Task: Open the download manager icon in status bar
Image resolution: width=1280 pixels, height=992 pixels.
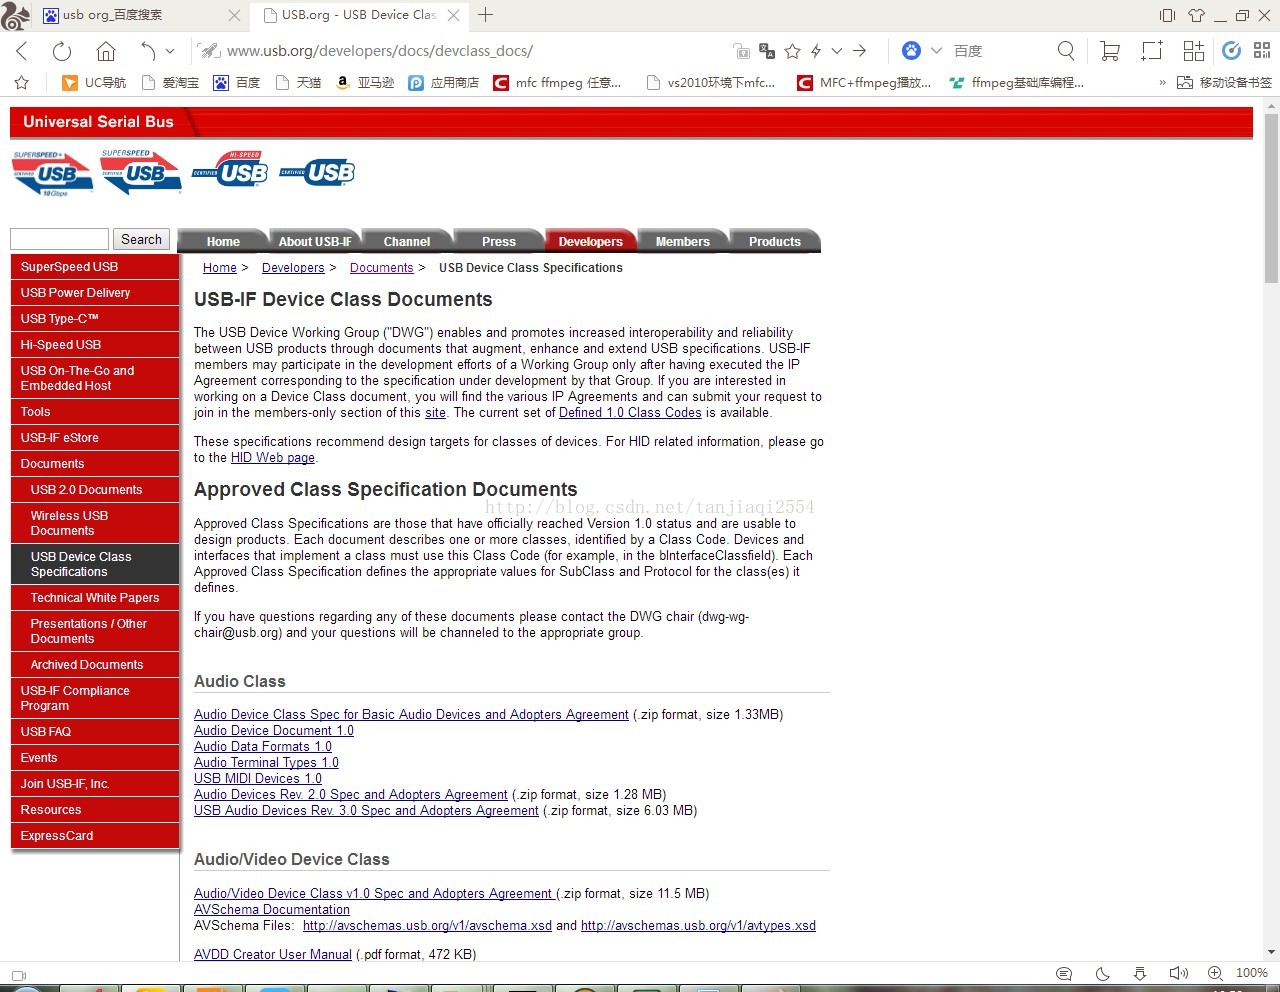Action: coord(1140,973)
